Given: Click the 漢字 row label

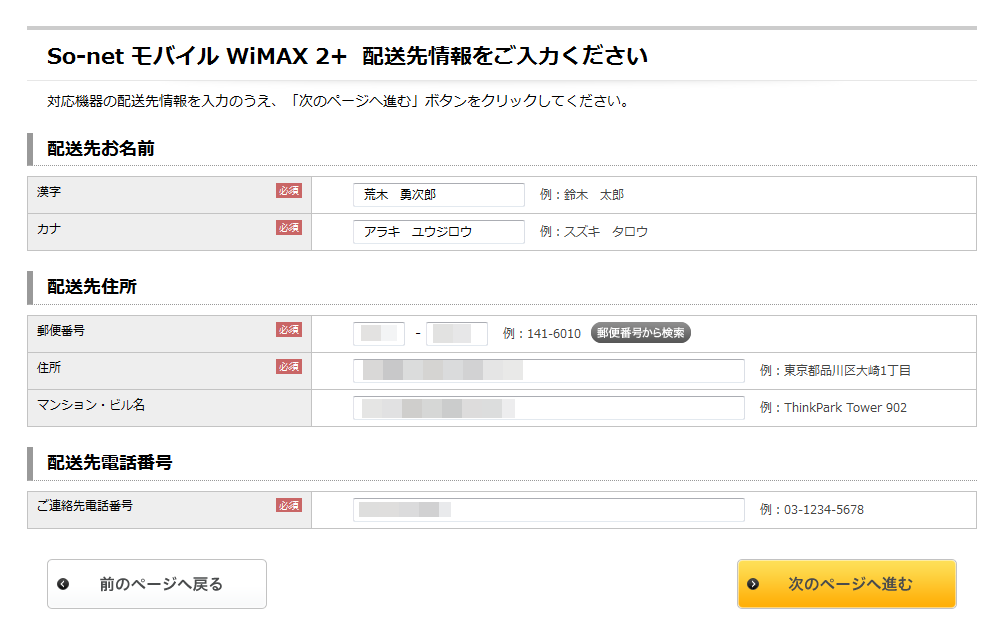Looking at the screenshot, I should pos(49,191).
